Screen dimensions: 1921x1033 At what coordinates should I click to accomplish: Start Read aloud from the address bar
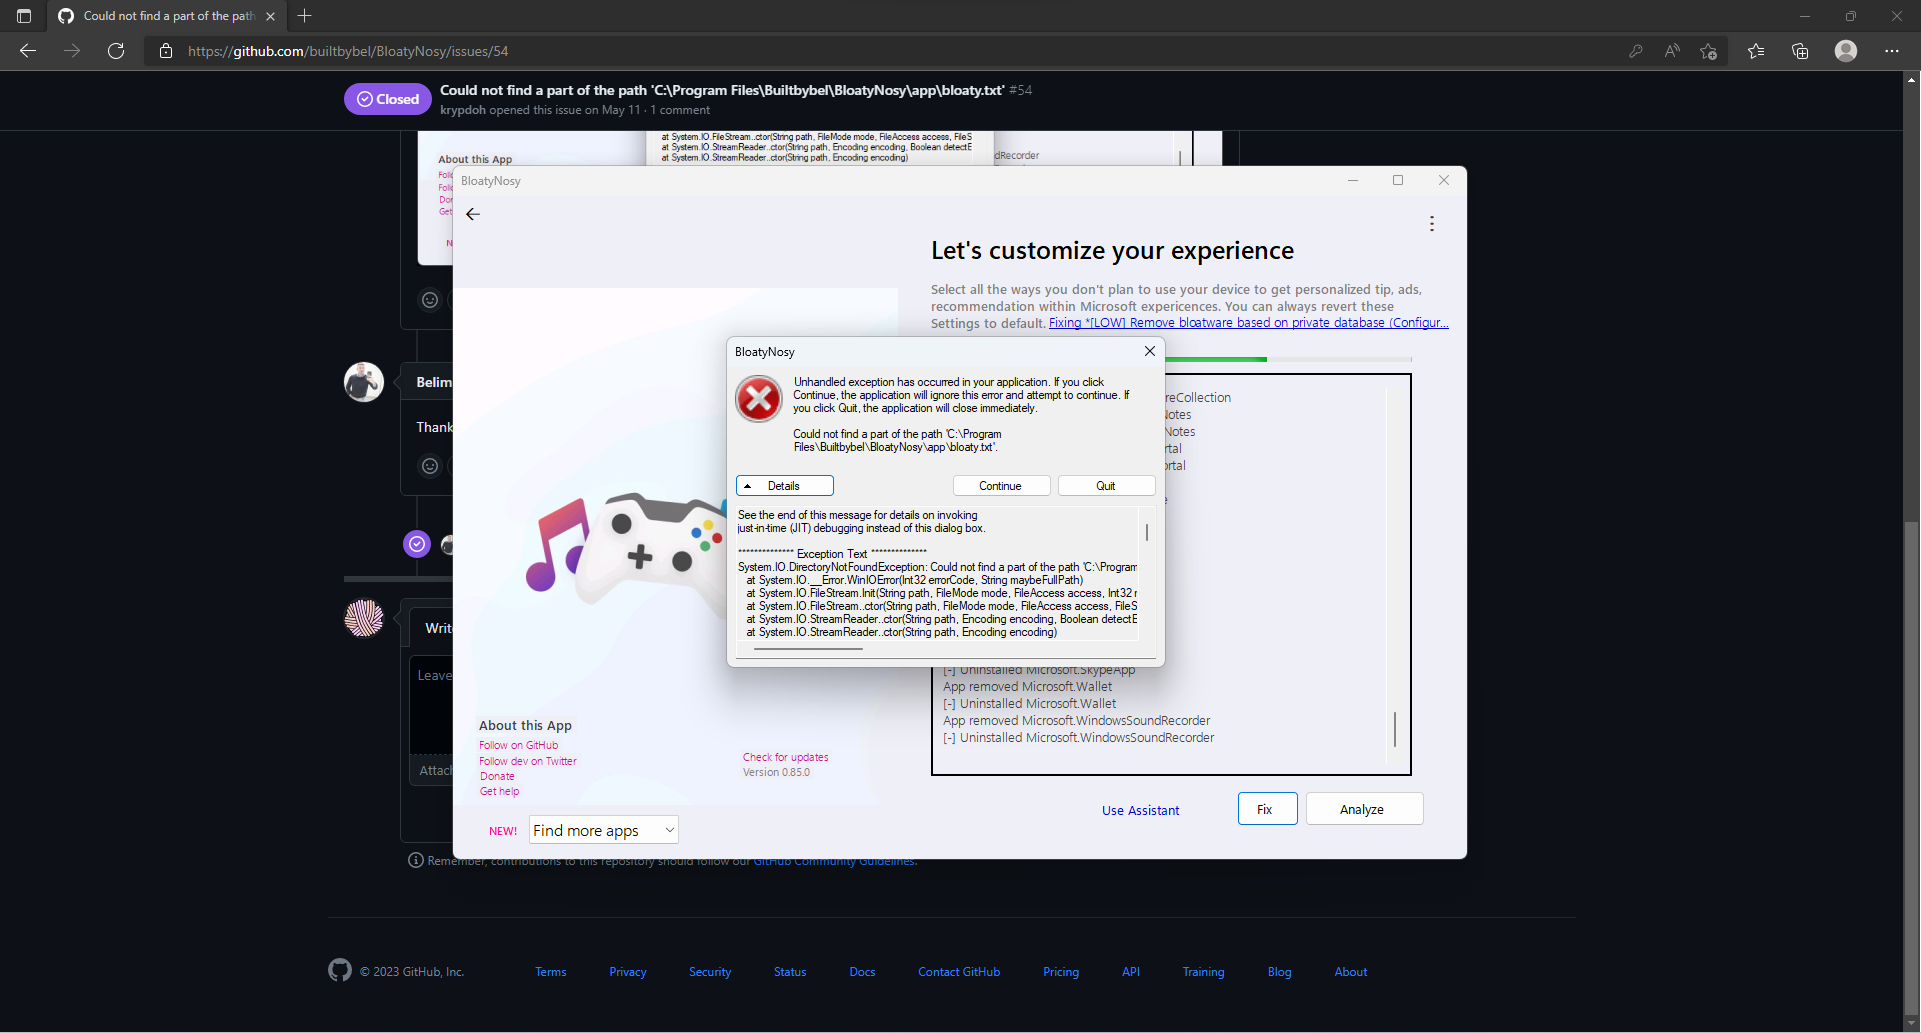pos(1673,51)
